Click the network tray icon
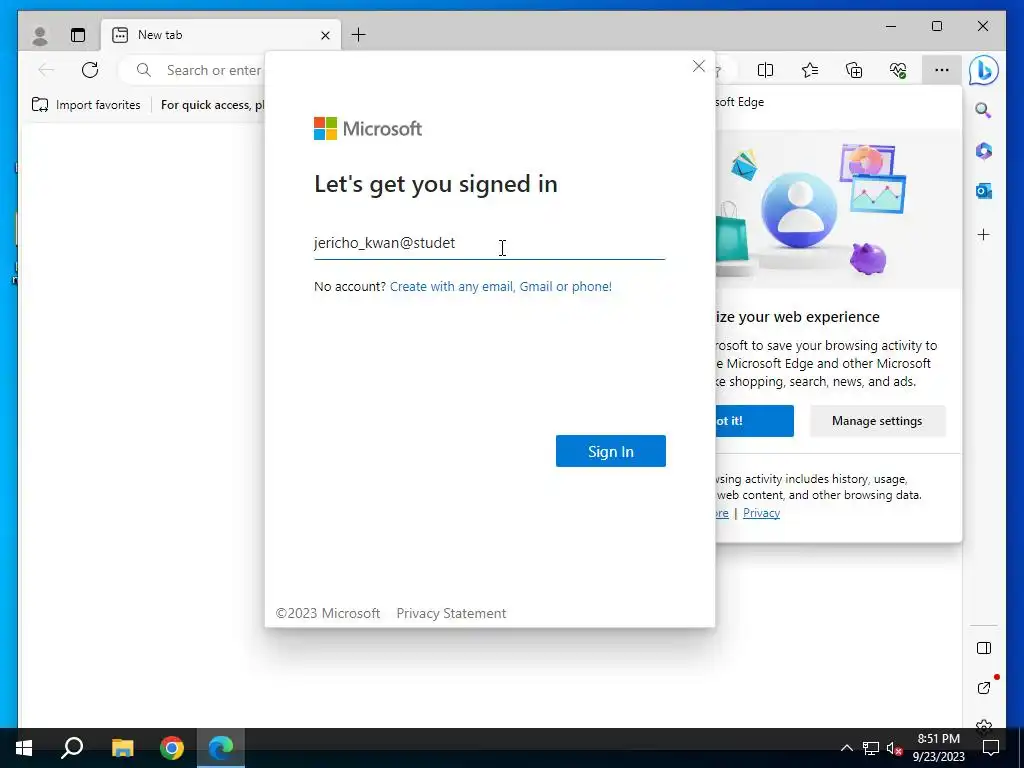1024x768 pixels. [x=871, y=748]
